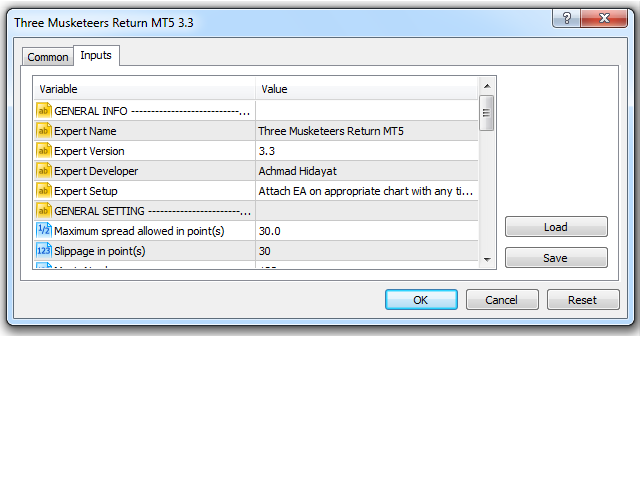Select the Slippage in point(s) label
This screenshot has width=640, height=480.
(100, 251)
